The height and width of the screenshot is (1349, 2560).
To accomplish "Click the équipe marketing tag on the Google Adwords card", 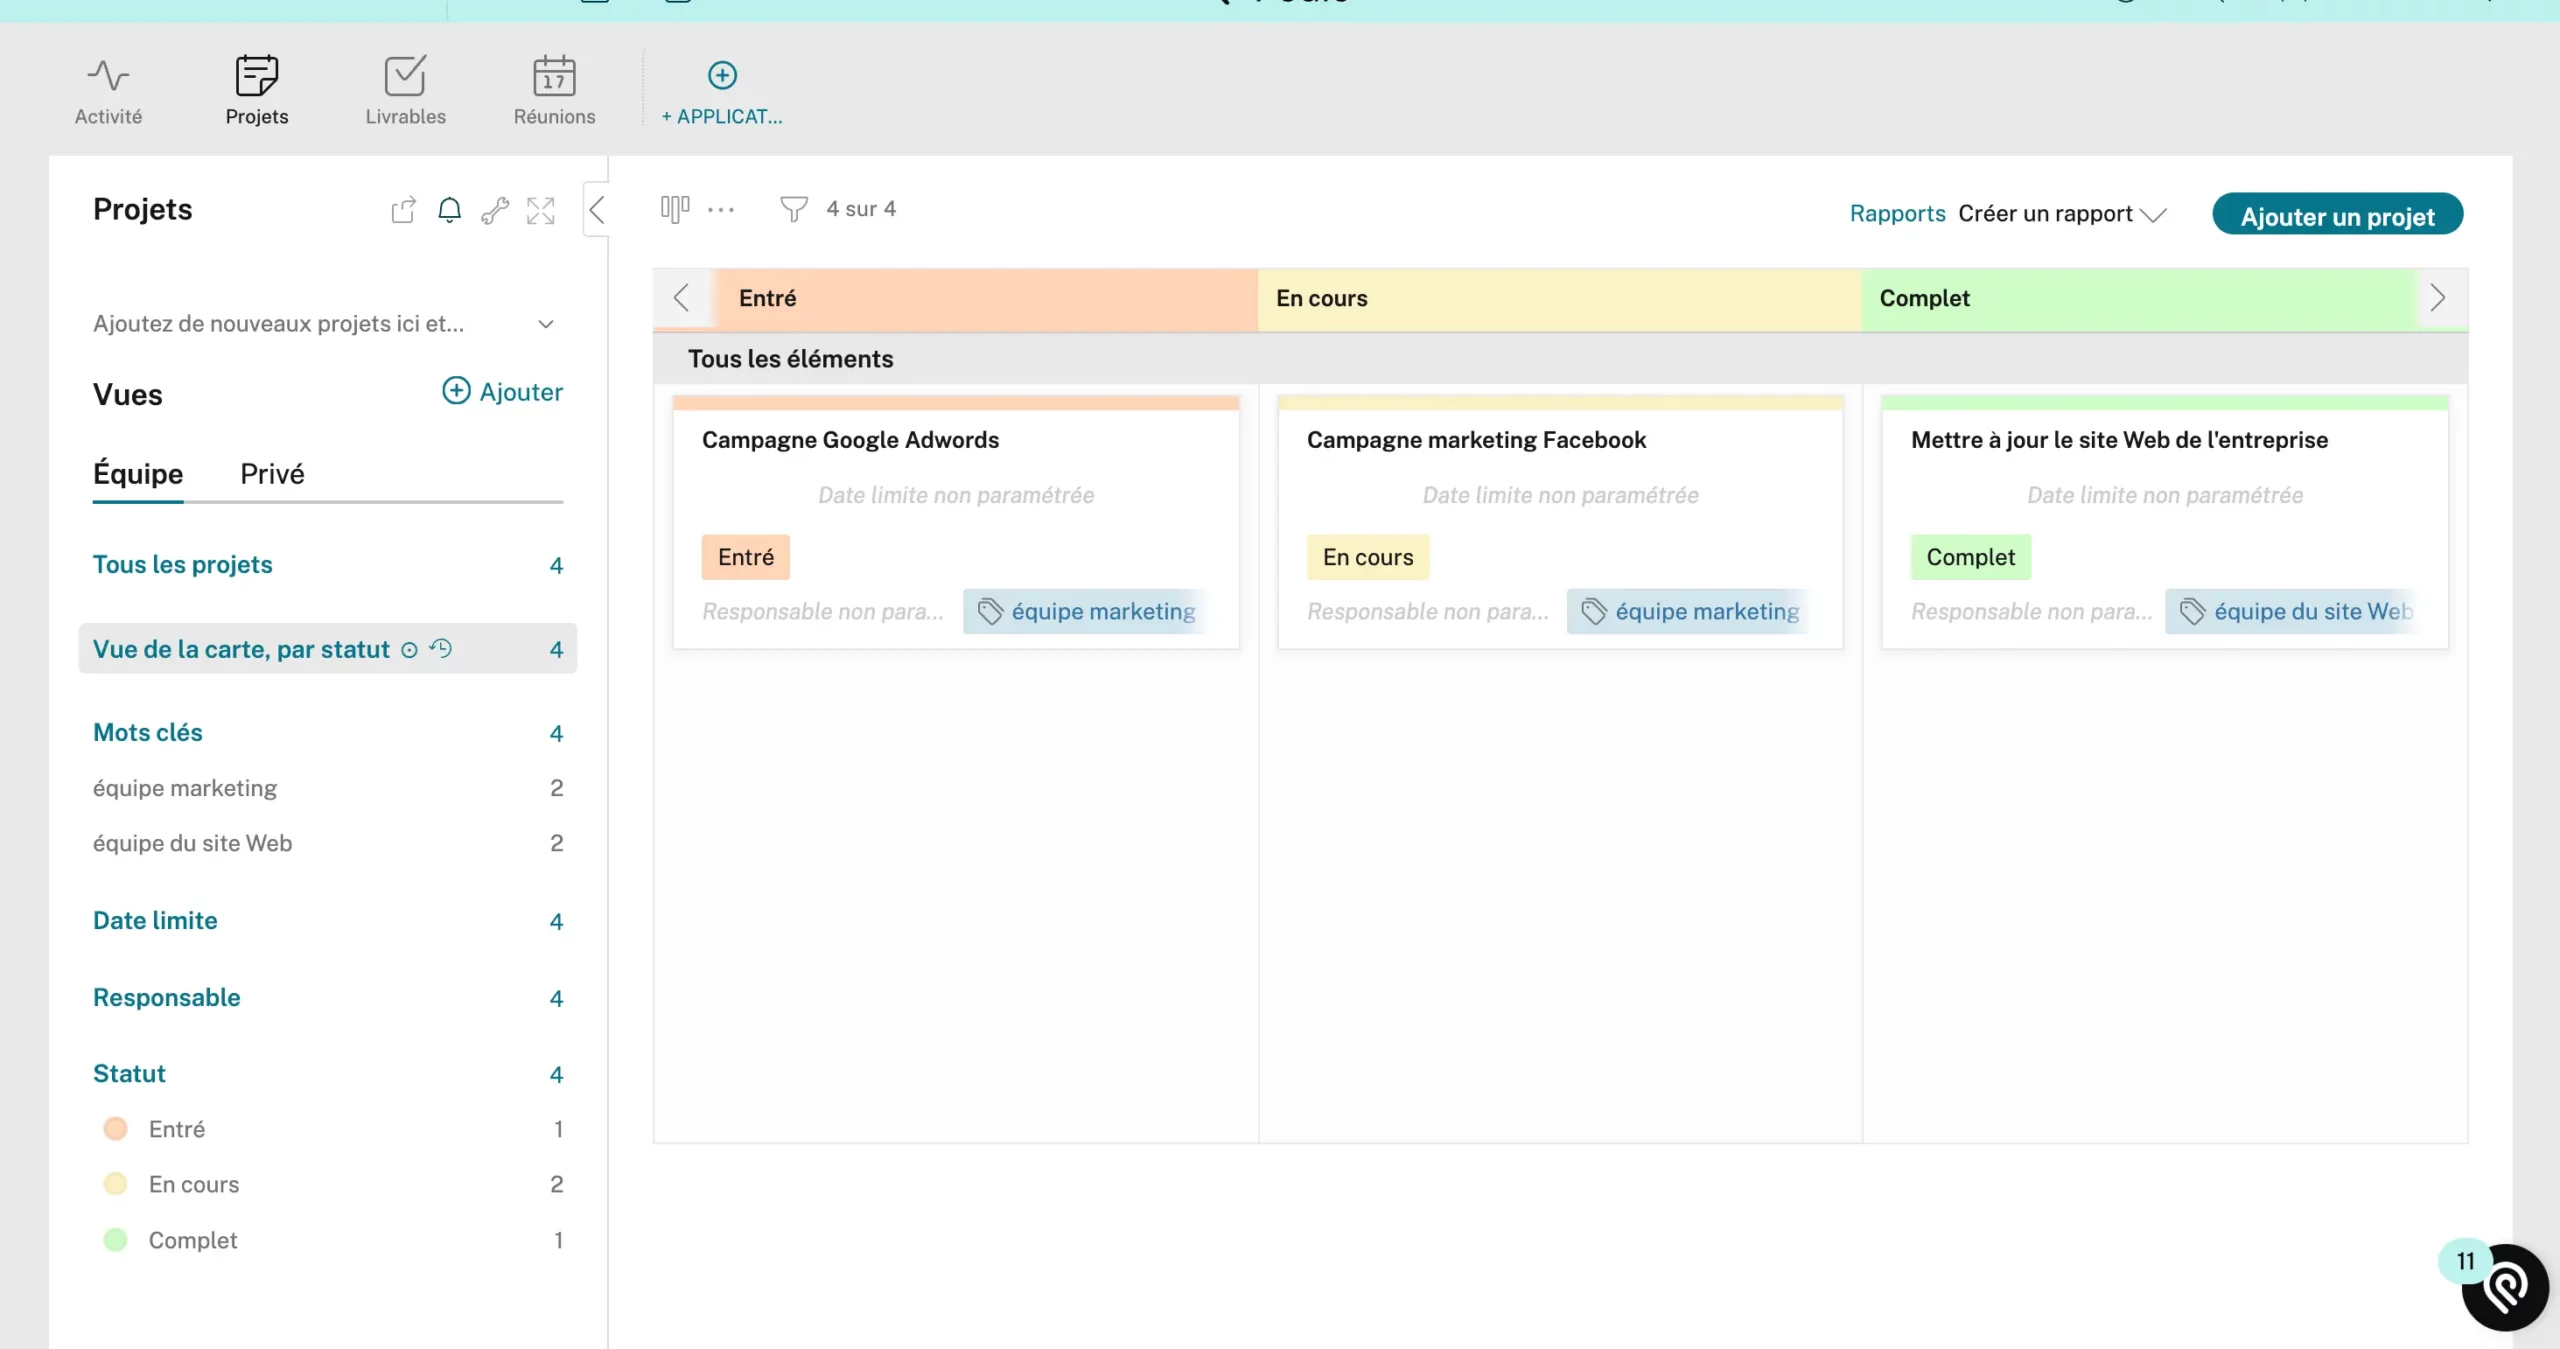I will 1088,611.
